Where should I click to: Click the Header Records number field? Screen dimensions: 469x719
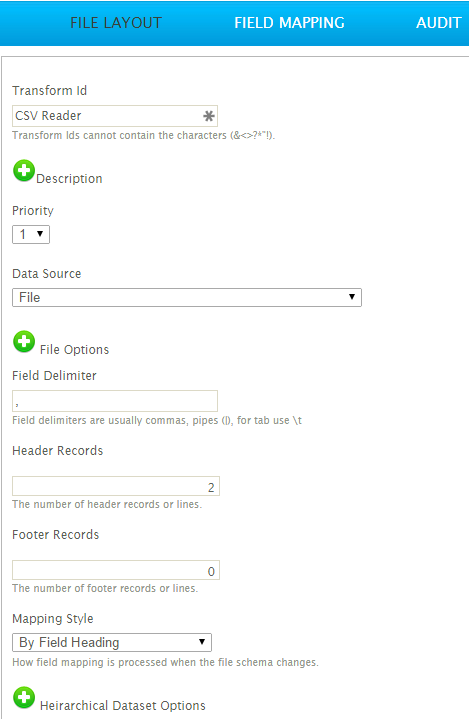pos(116,486)
